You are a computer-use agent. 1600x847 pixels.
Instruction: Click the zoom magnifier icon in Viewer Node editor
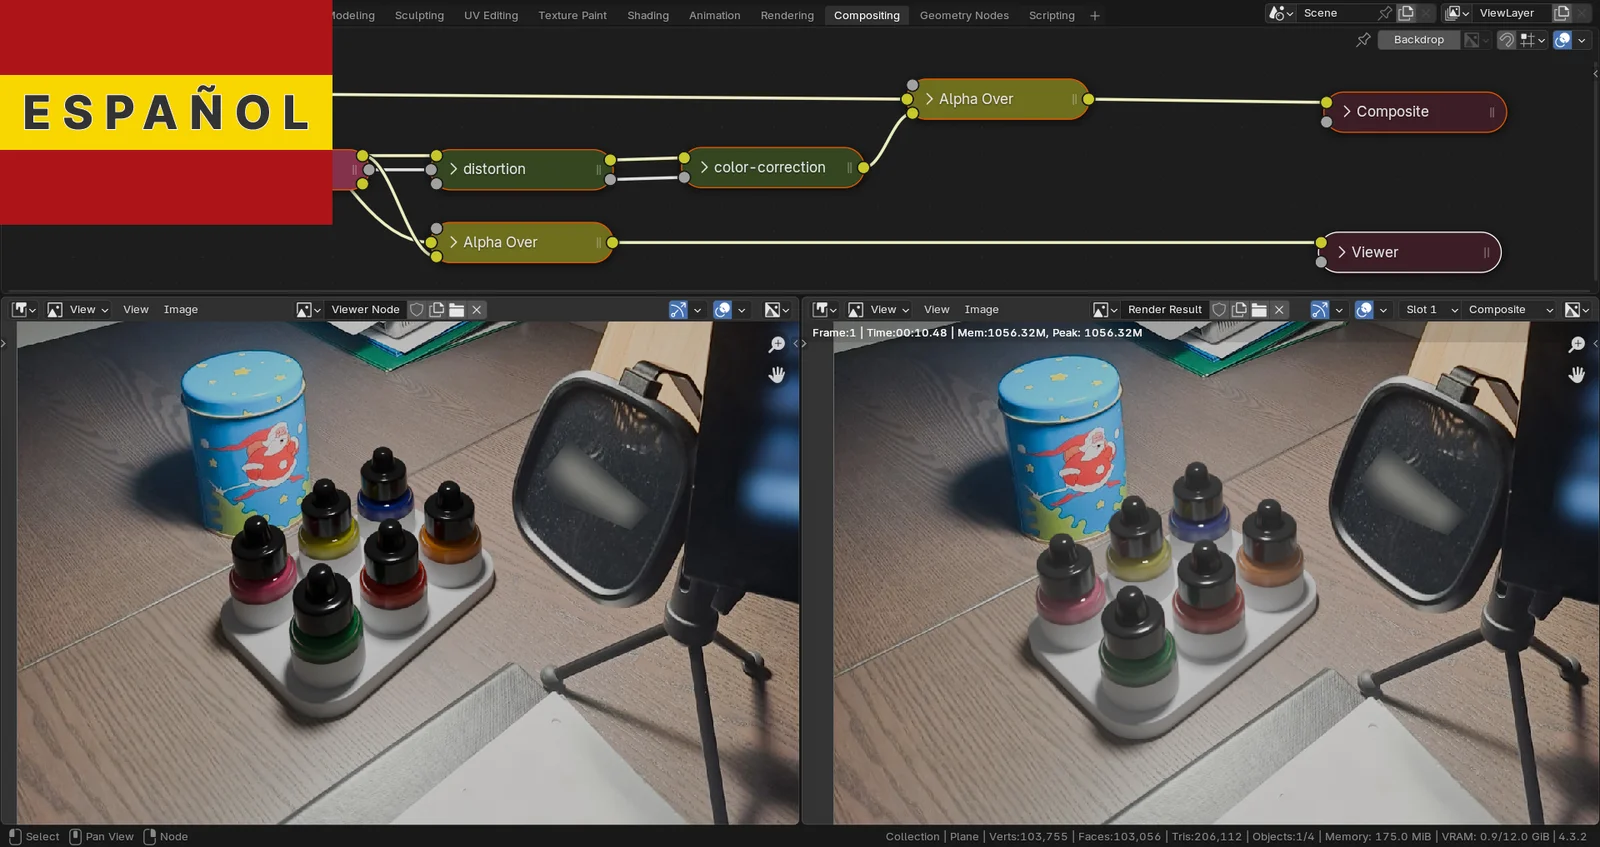click(x=777, y=345)
